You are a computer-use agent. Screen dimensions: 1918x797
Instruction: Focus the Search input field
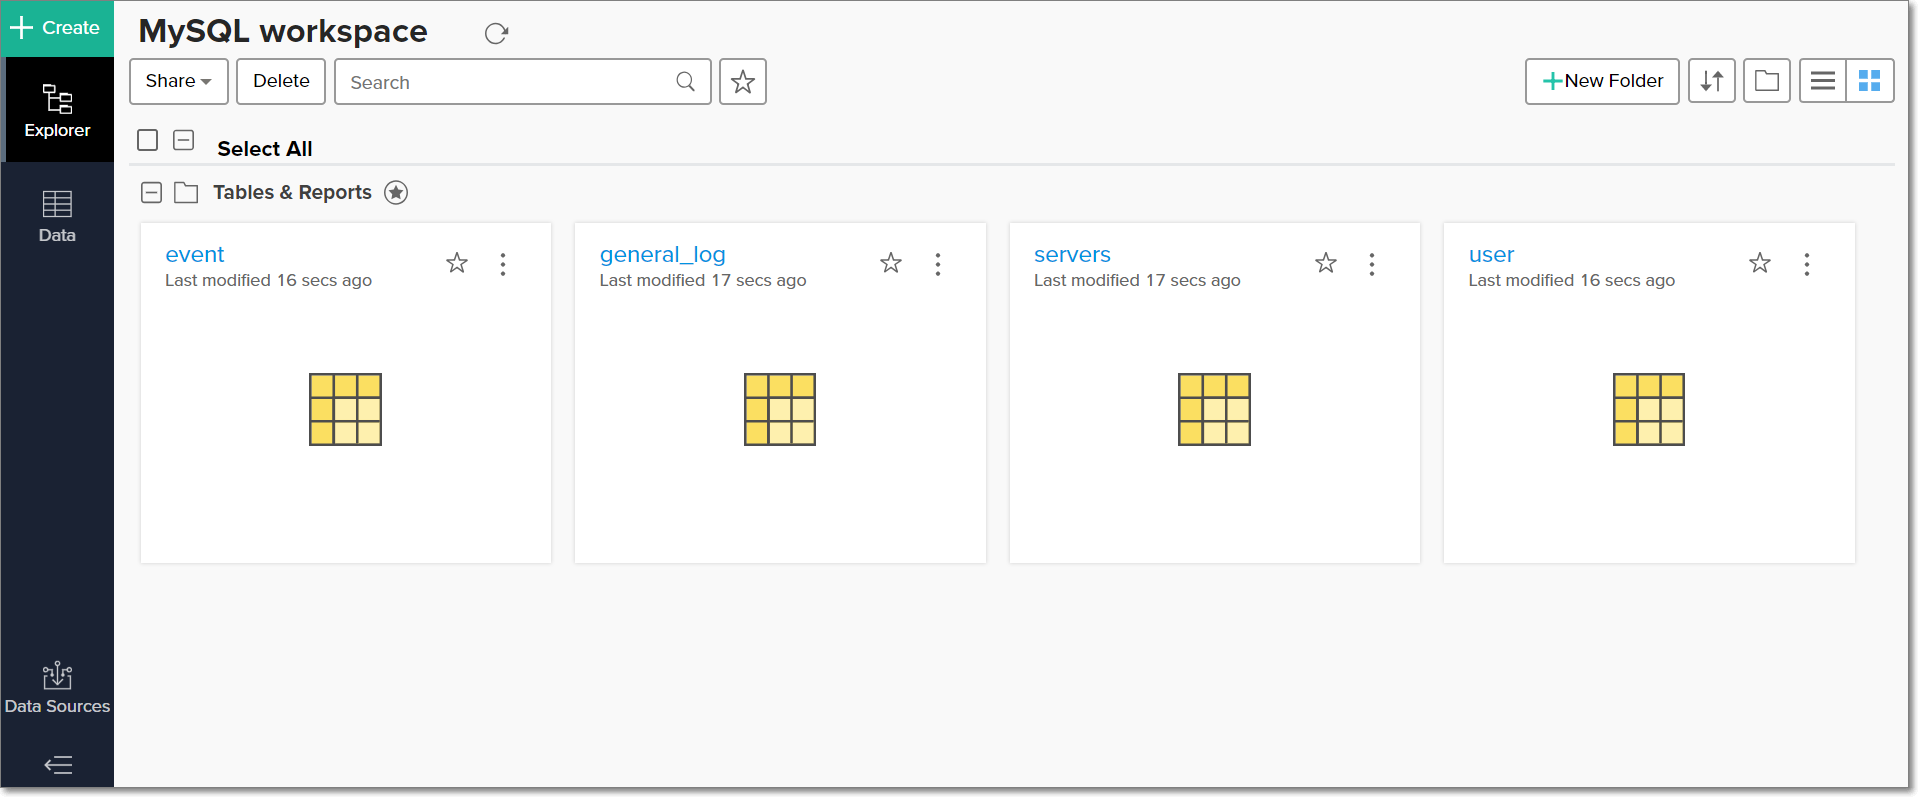coord(522,81)
